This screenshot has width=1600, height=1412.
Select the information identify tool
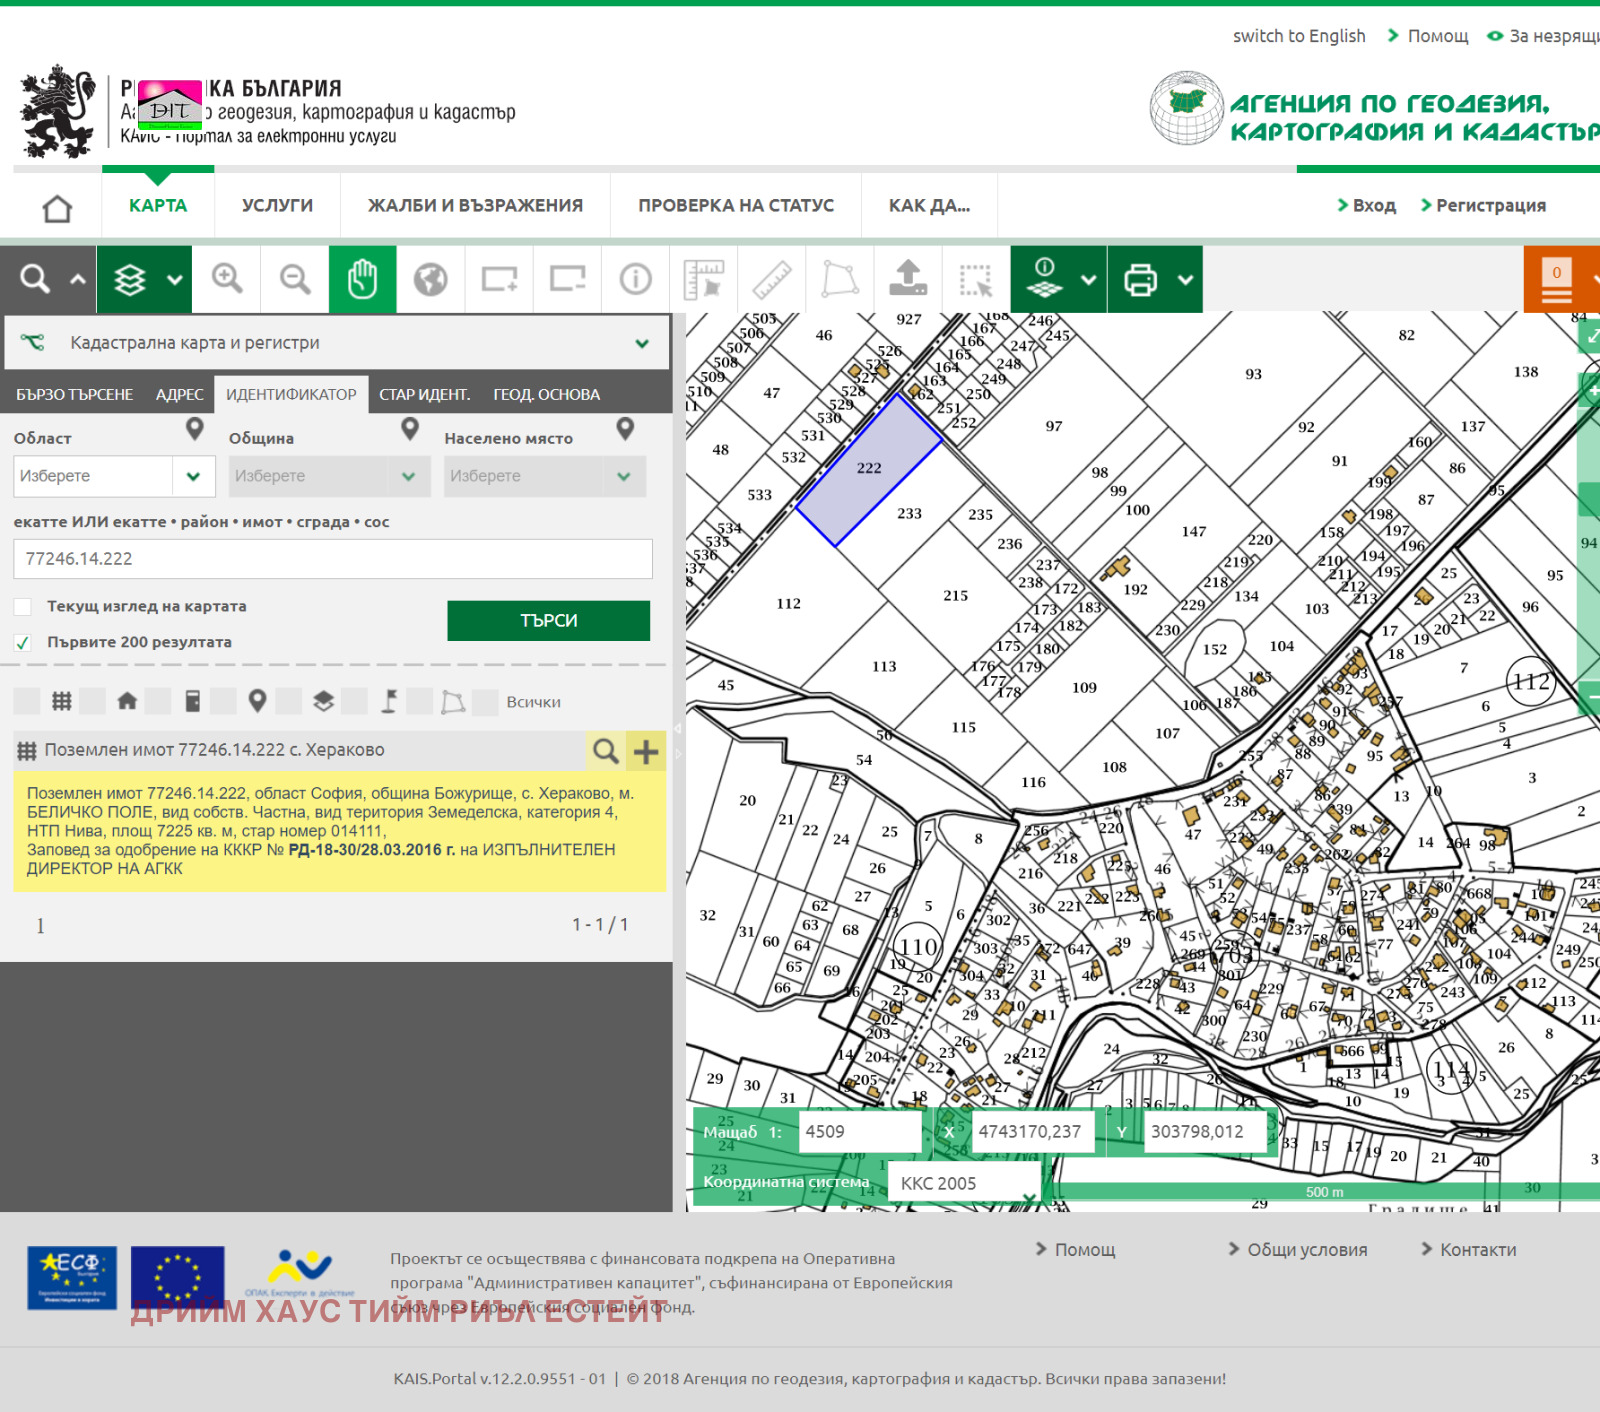point(635,279)
